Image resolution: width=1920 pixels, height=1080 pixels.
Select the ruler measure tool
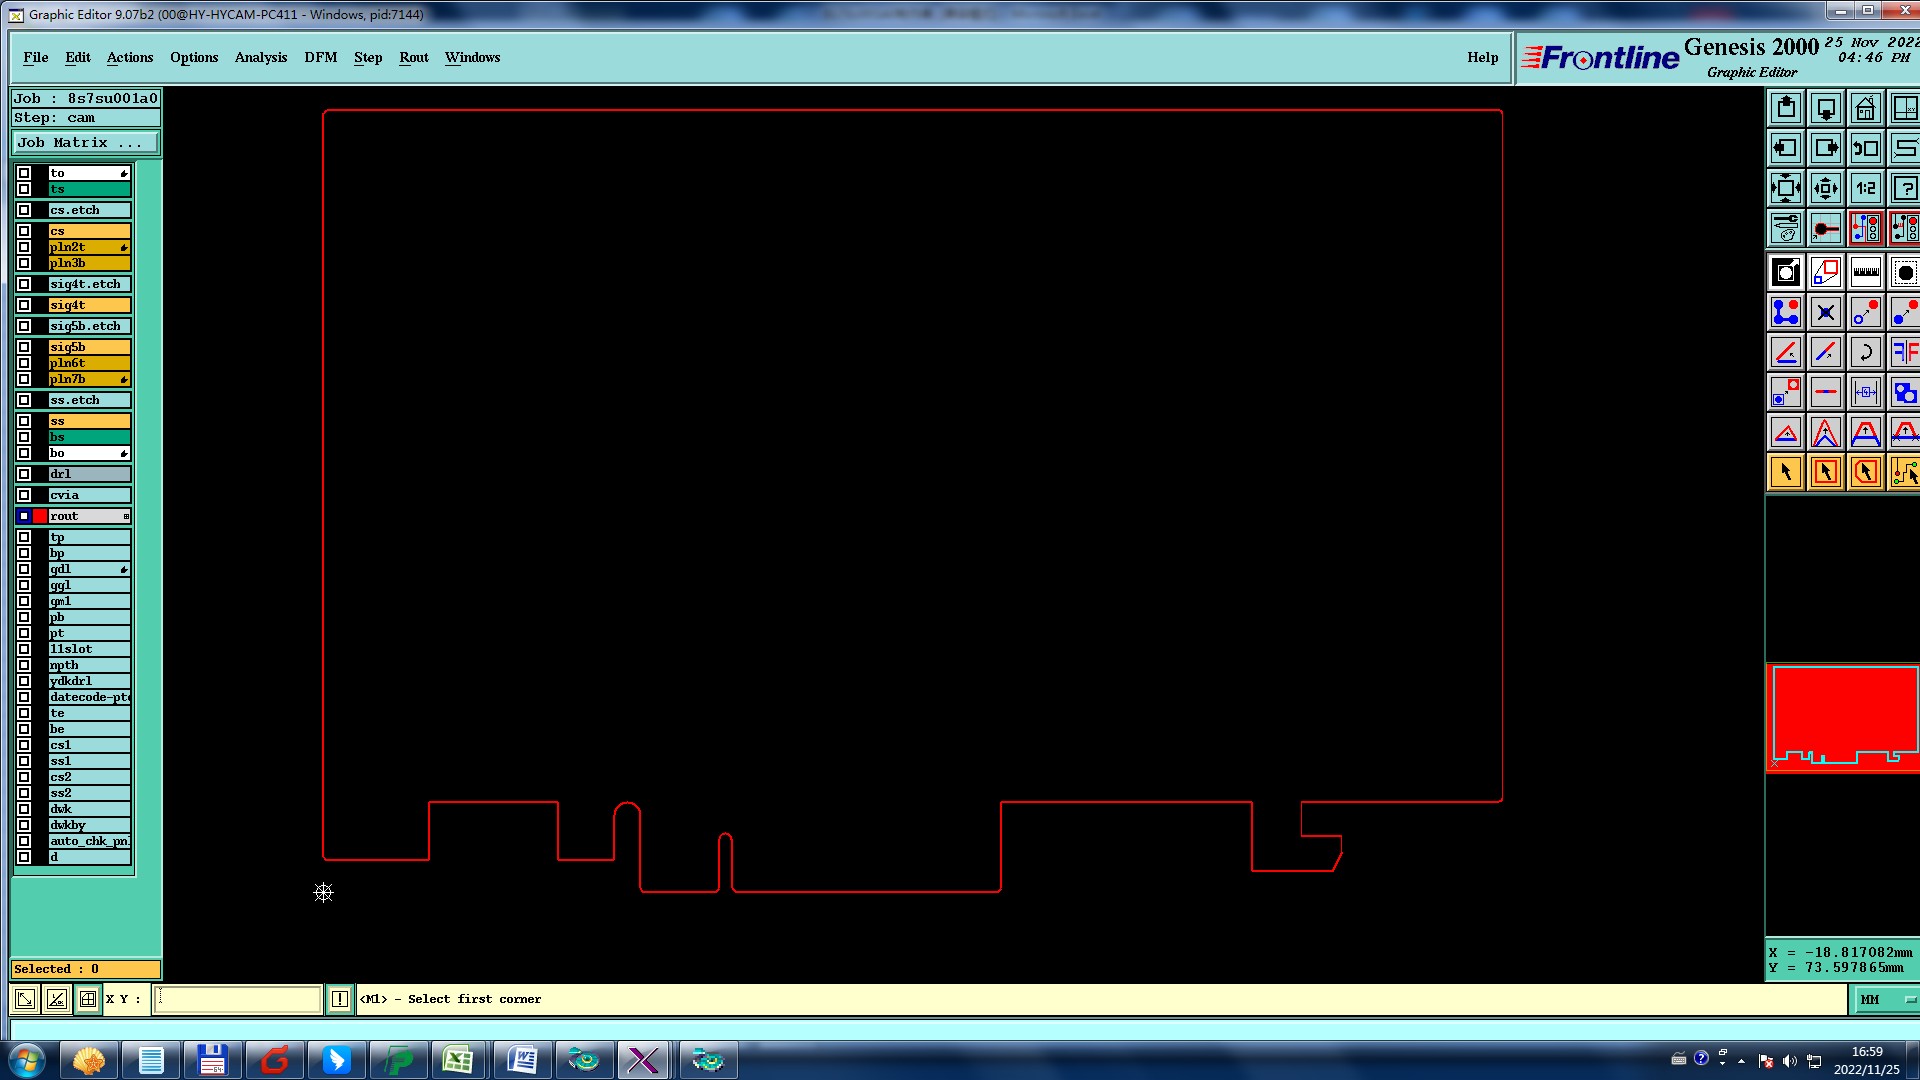pyautogui.click(x=1865, y=272)
